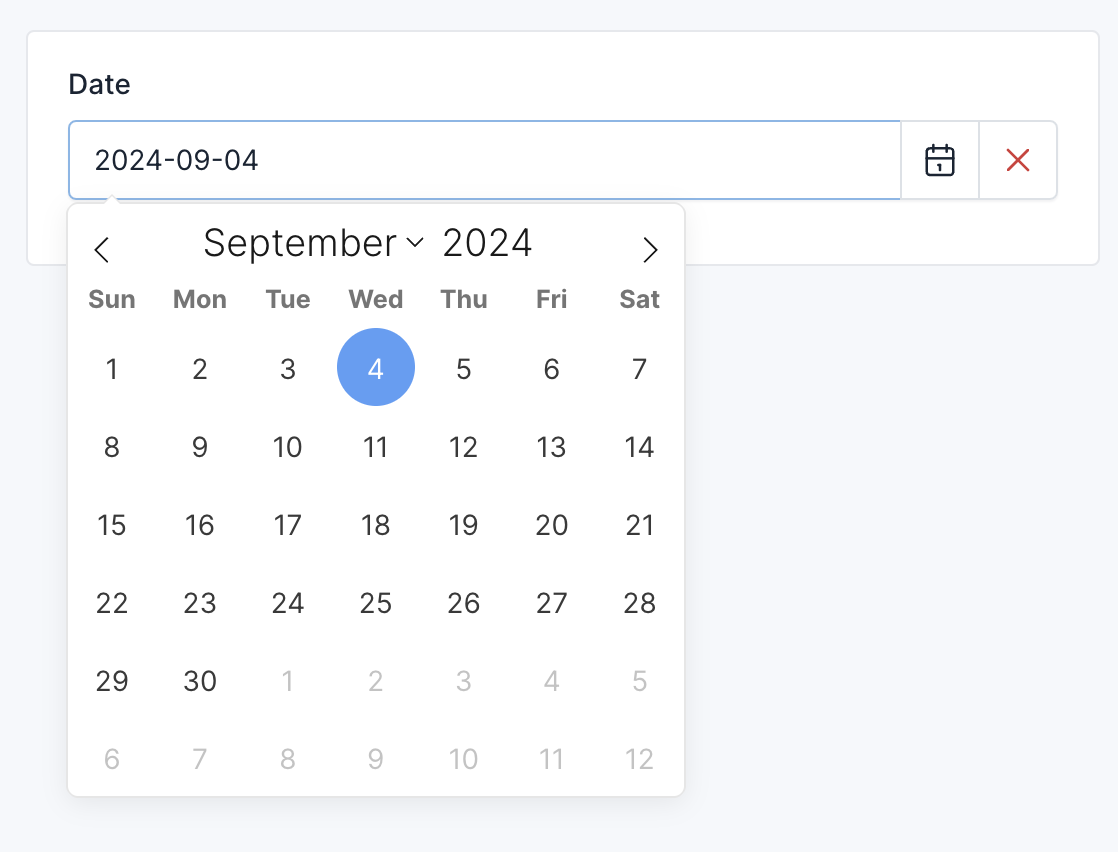Pick September 30 in the calendar
This screenshot has width=1118, height=852.
pos(200,681)
